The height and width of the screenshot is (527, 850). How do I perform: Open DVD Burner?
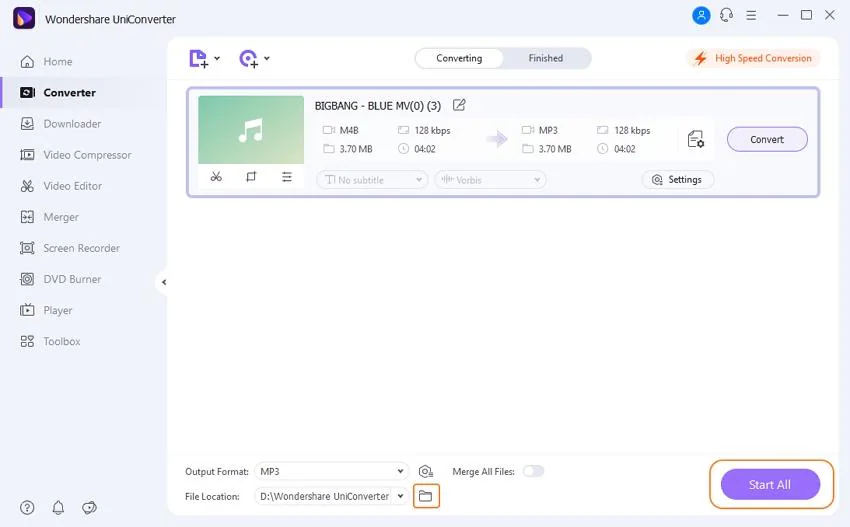pos(60,279)
